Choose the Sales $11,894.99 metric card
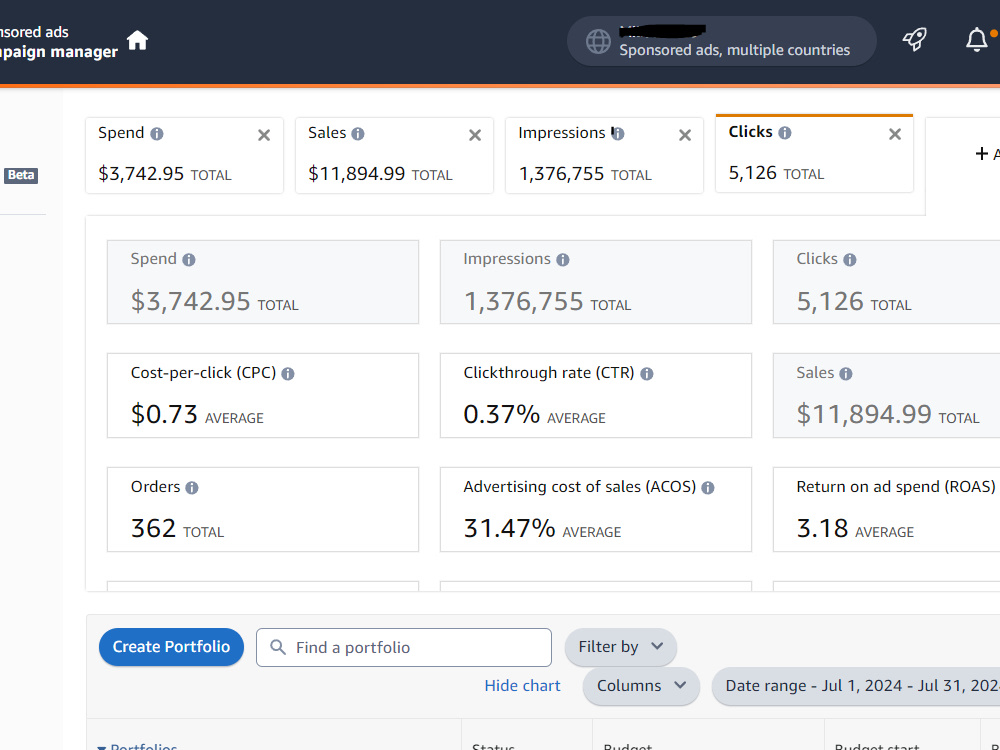 pos(886,395)
